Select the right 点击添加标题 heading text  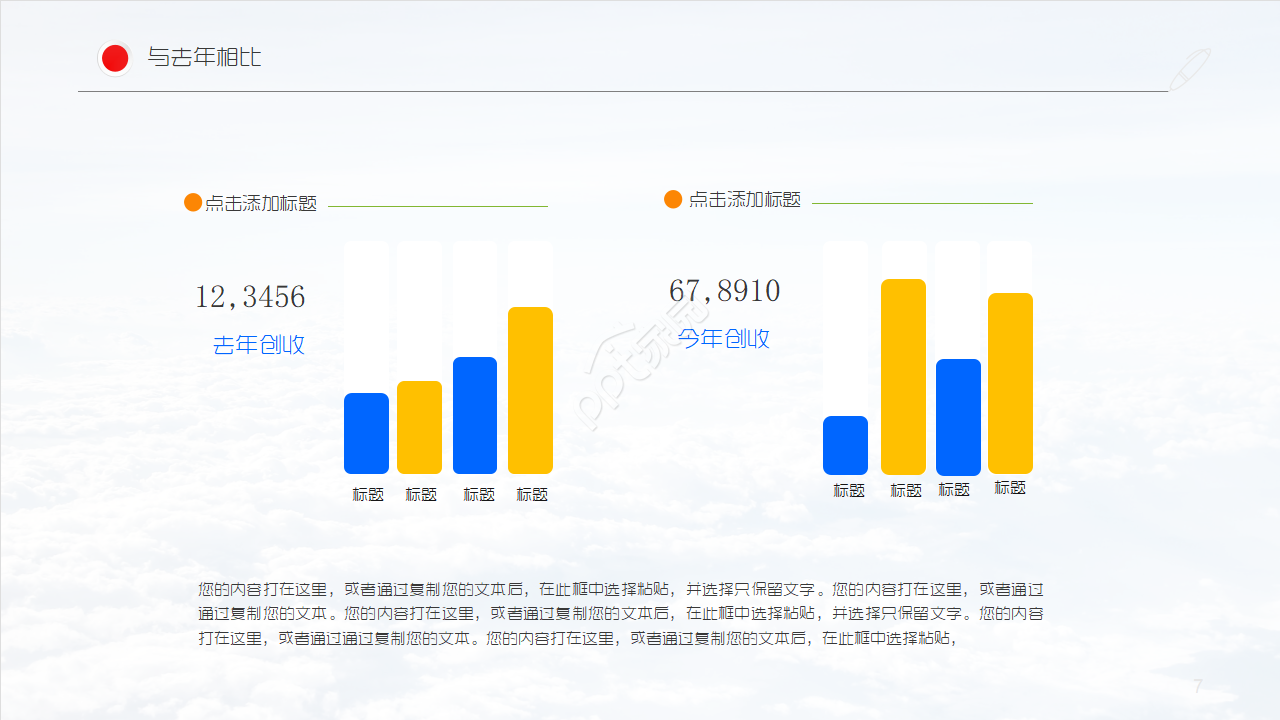click(745, 200)
